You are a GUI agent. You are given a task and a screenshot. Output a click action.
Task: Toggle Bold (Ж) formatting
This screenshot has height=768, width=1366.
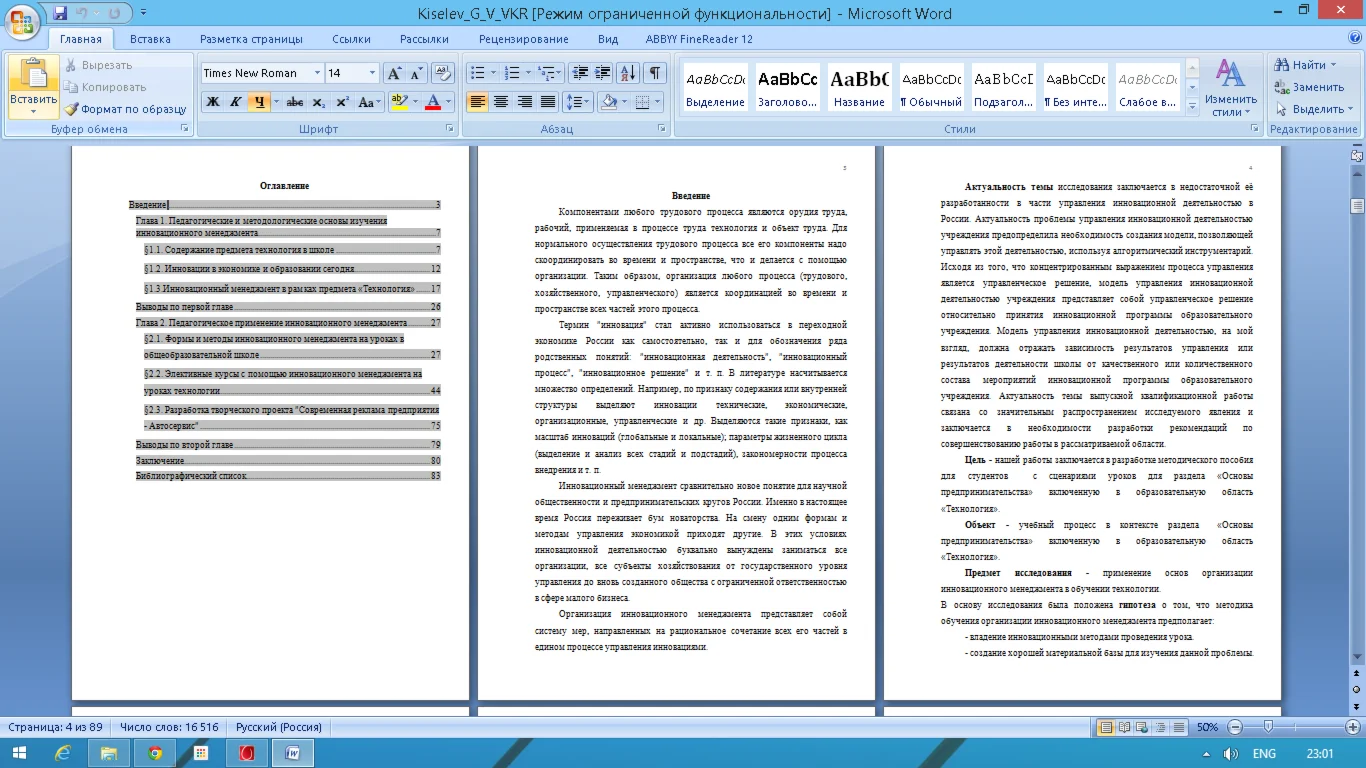coord(212,102)
